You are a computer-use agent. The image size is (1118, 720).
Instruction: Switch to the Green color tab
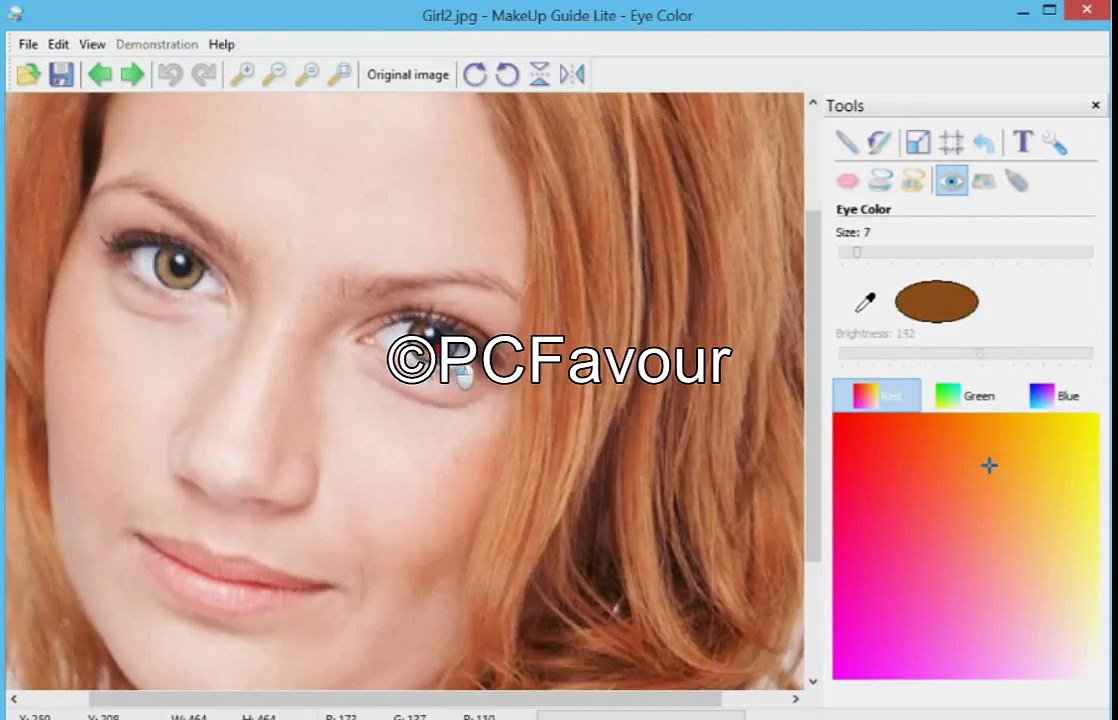tap(965, 395)
